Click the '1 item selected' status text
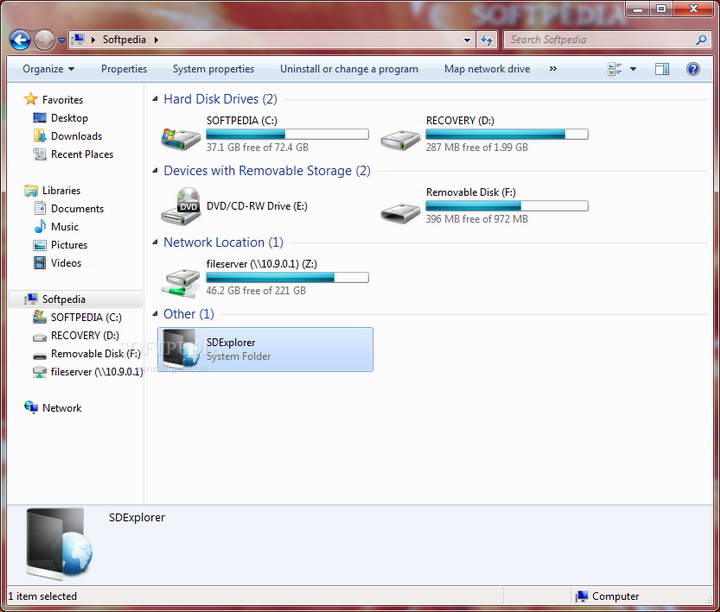Screen dimensions: 720x612 point(43,596)
